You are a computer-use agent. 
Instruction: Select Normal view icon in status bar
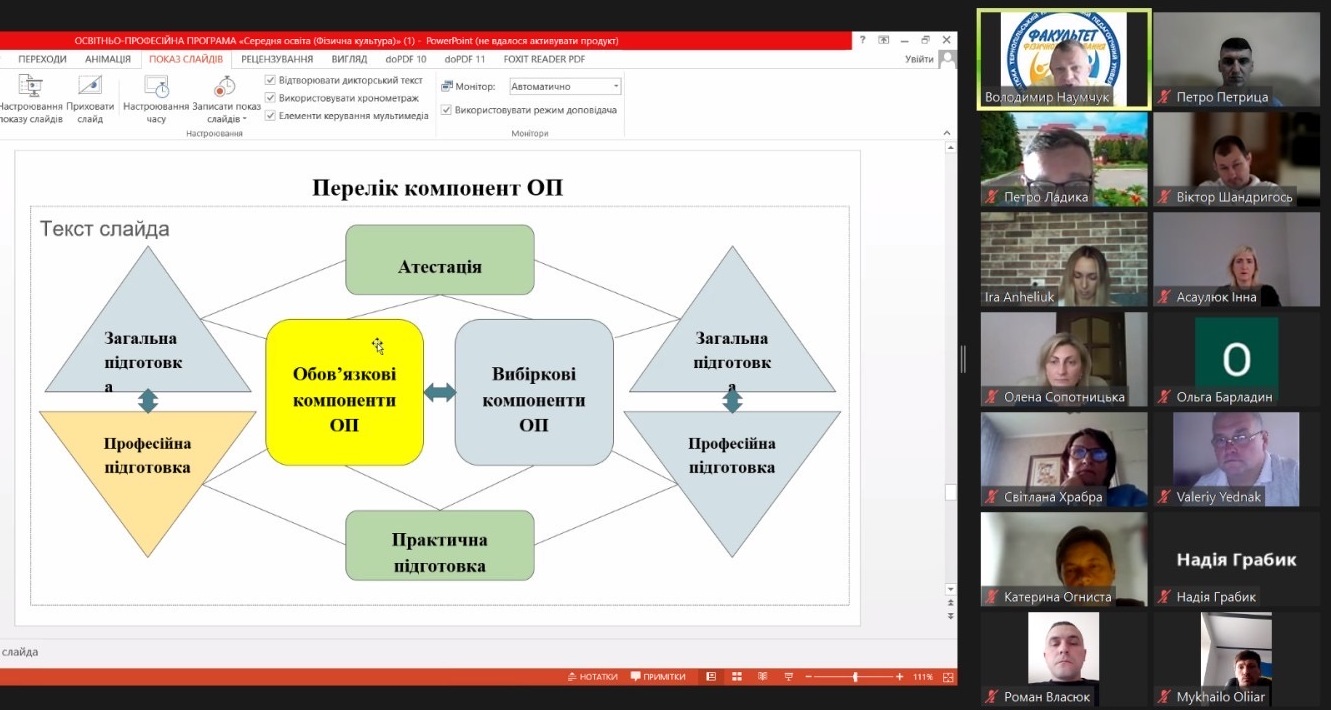tap(711, 677)
